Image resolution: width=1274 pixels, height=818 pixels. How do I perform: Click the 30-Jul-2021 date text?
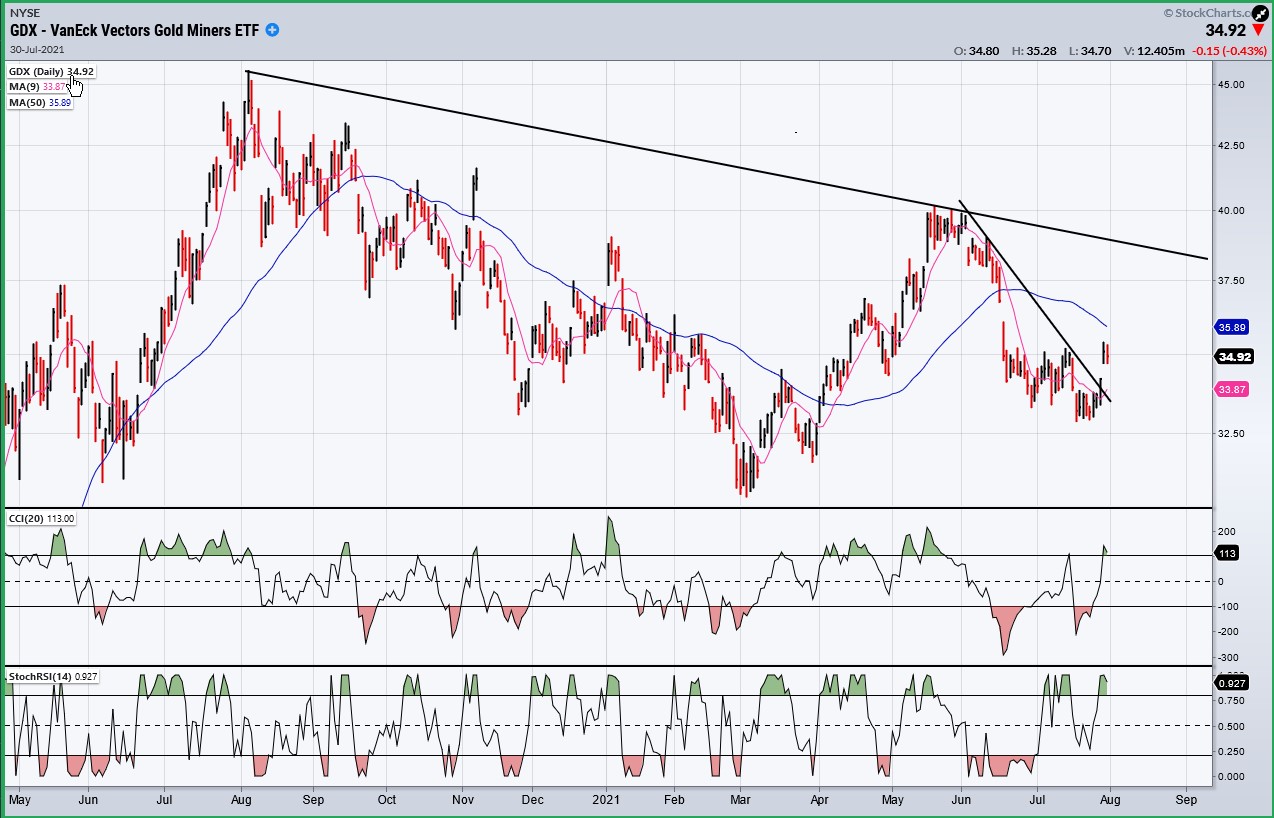[37, 48]
